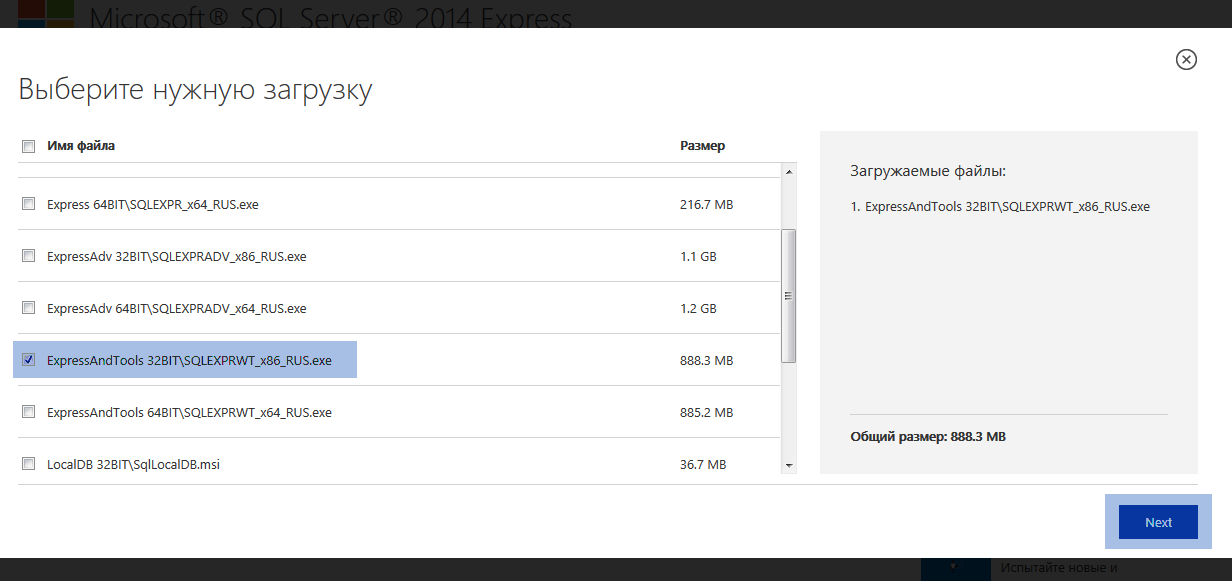The height and width of the screenshot is (581, 1232).
Task: Close the download dialog with X icon
Action: 1186,60
